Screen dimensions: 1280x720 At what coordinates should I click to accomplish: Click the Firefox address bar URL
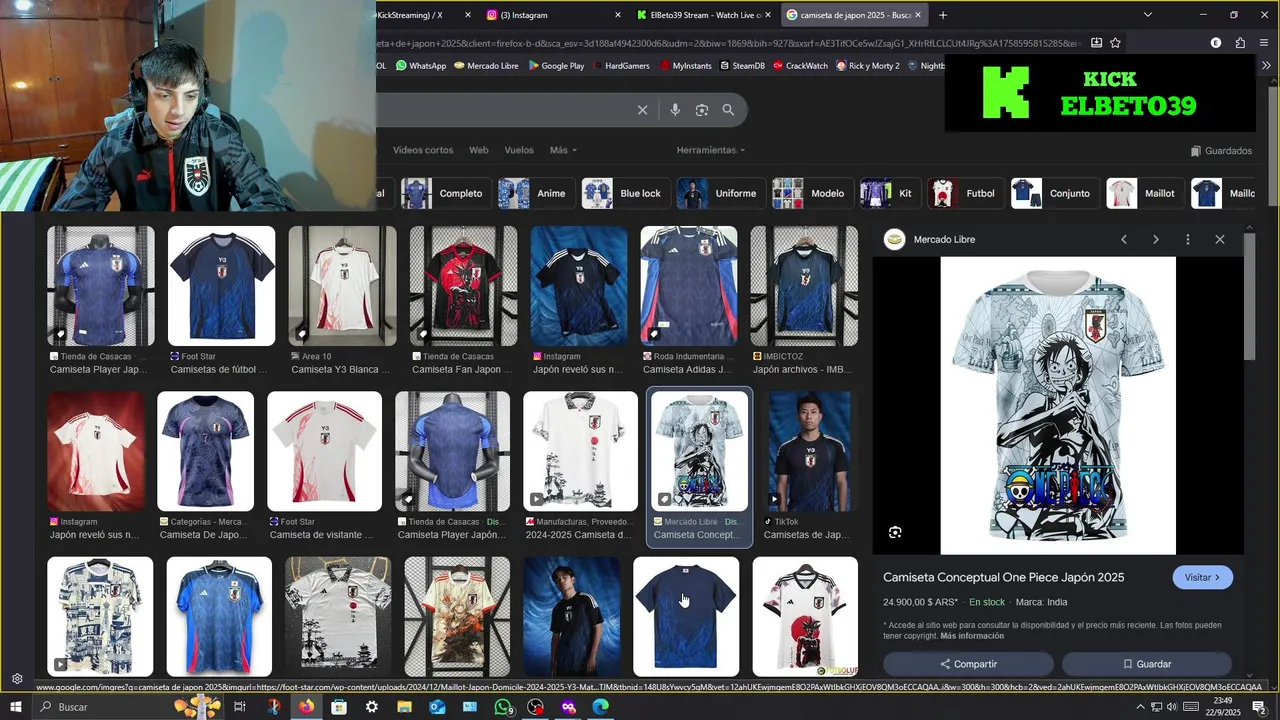730,43
